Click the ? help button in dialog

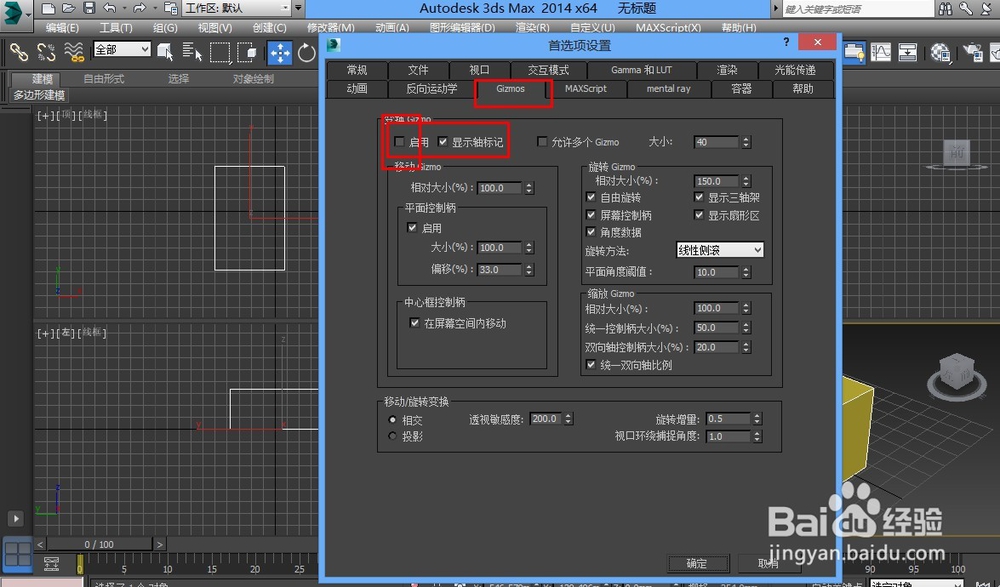786,42
